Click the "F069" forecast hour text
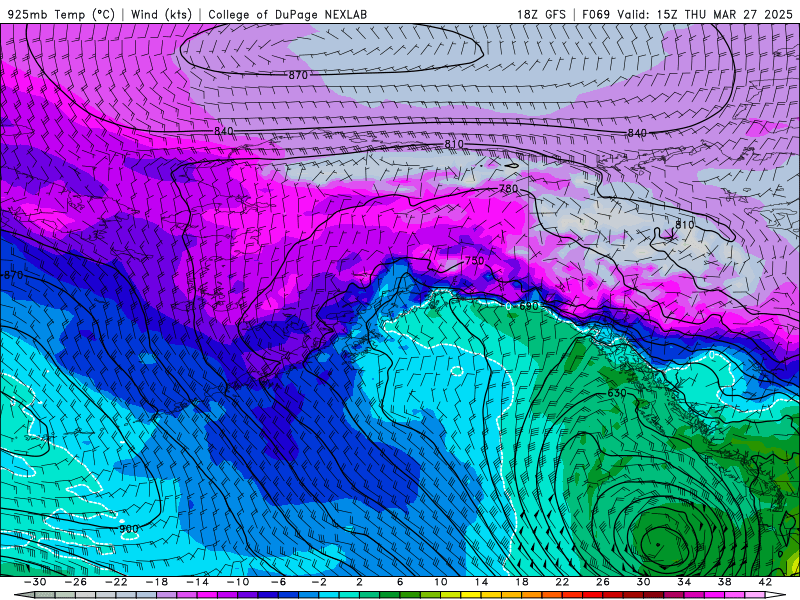 (x=596, y=14)
